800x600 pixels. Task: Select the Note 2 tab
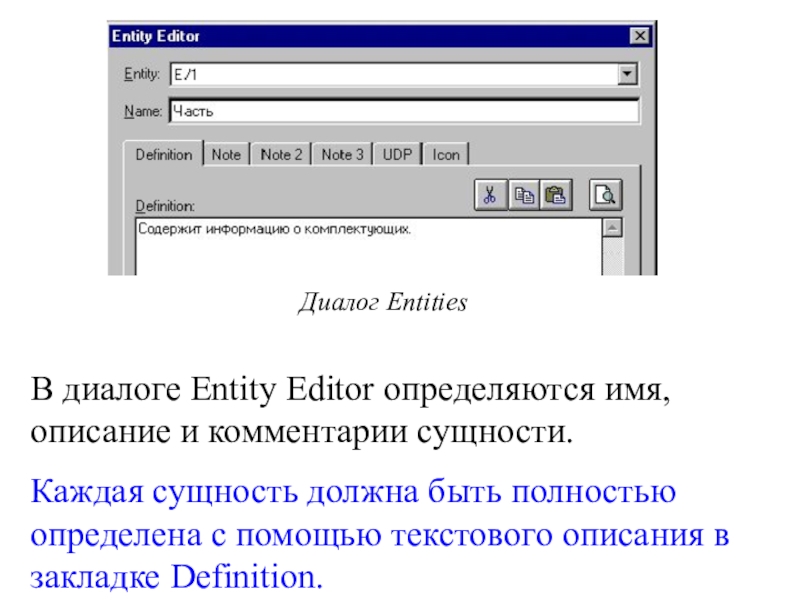(x=281, y=155)
